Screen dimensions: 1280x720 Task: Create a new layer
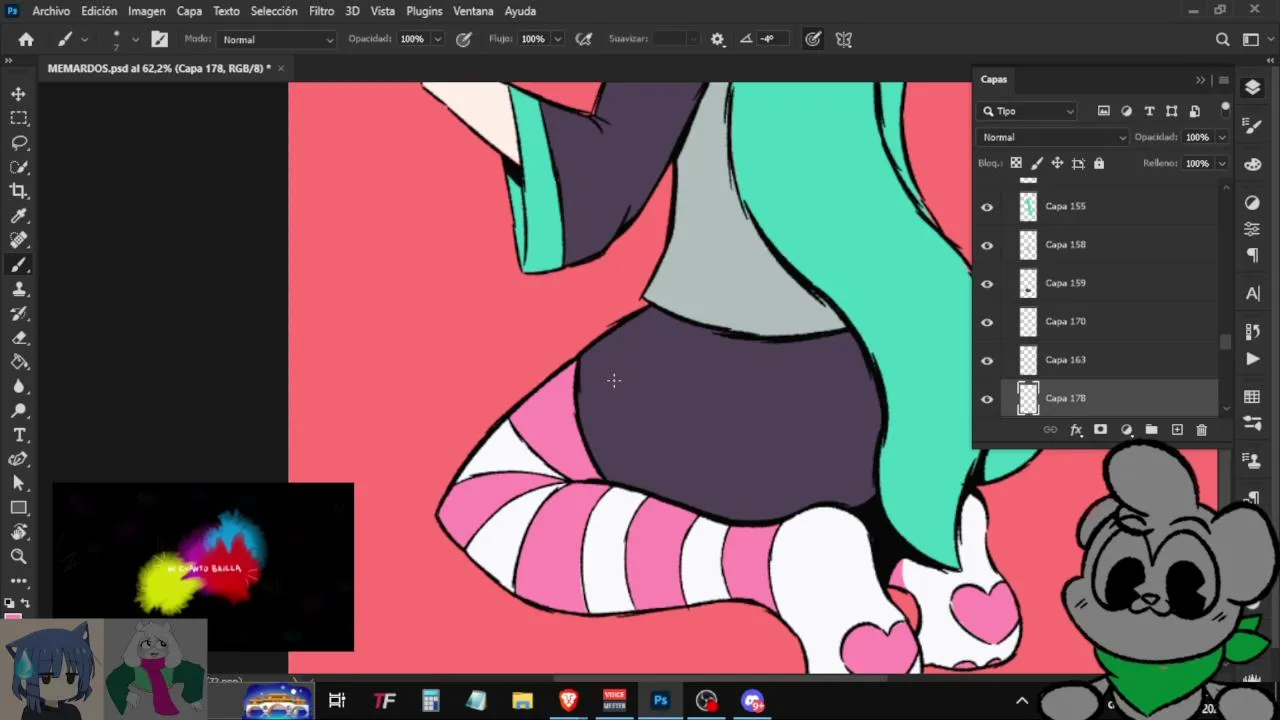point(1177,429)
